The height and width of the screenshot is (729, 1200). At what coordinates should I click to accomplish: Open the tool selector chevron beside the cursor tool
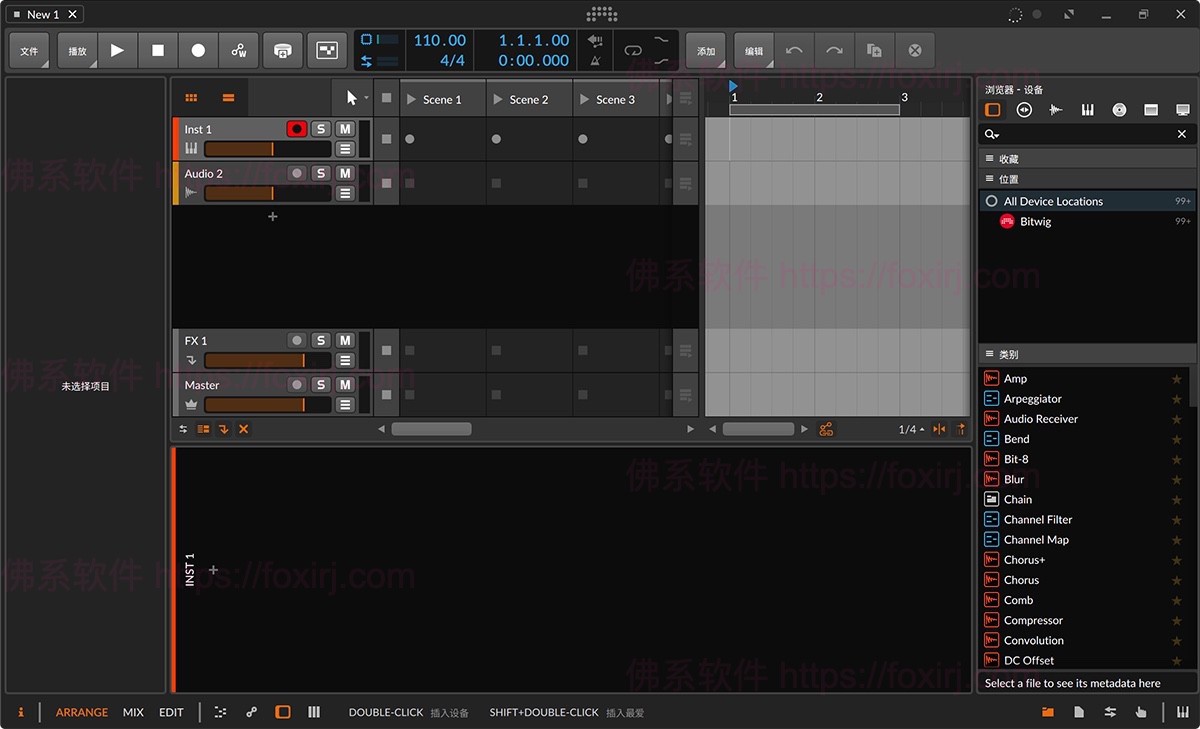366,97
